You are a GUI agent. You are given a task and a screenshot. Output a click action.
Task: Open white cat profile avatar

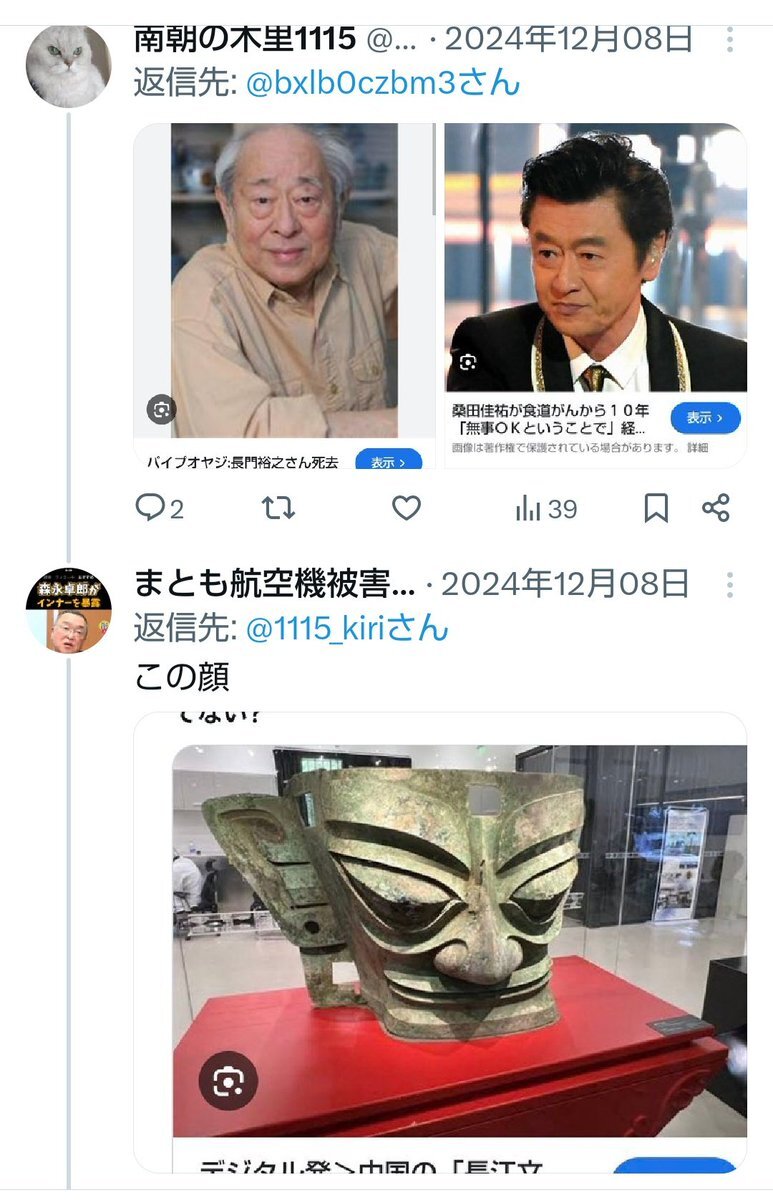(x=68, y=65)
